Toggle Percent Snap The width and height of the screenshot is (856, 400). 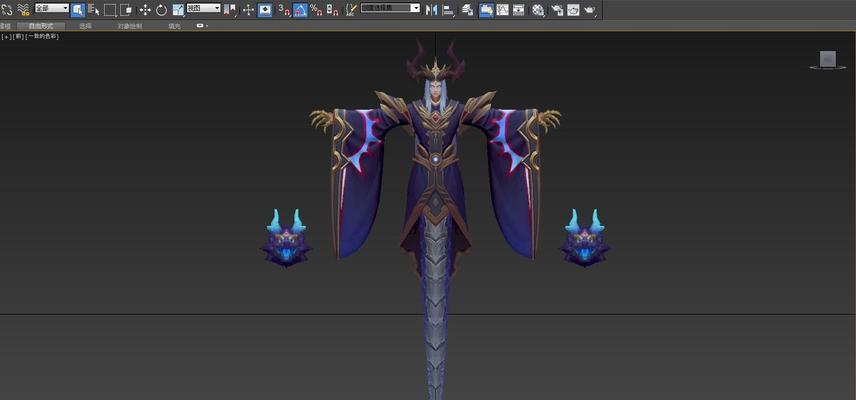click(316, 9)
